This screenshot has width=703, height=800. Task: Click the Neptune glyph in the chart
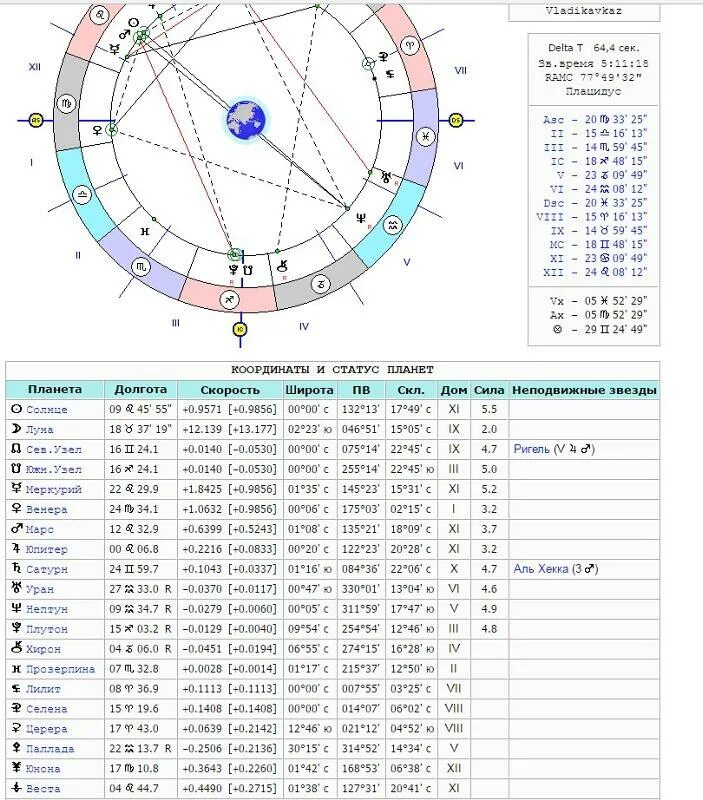[360, 218]
